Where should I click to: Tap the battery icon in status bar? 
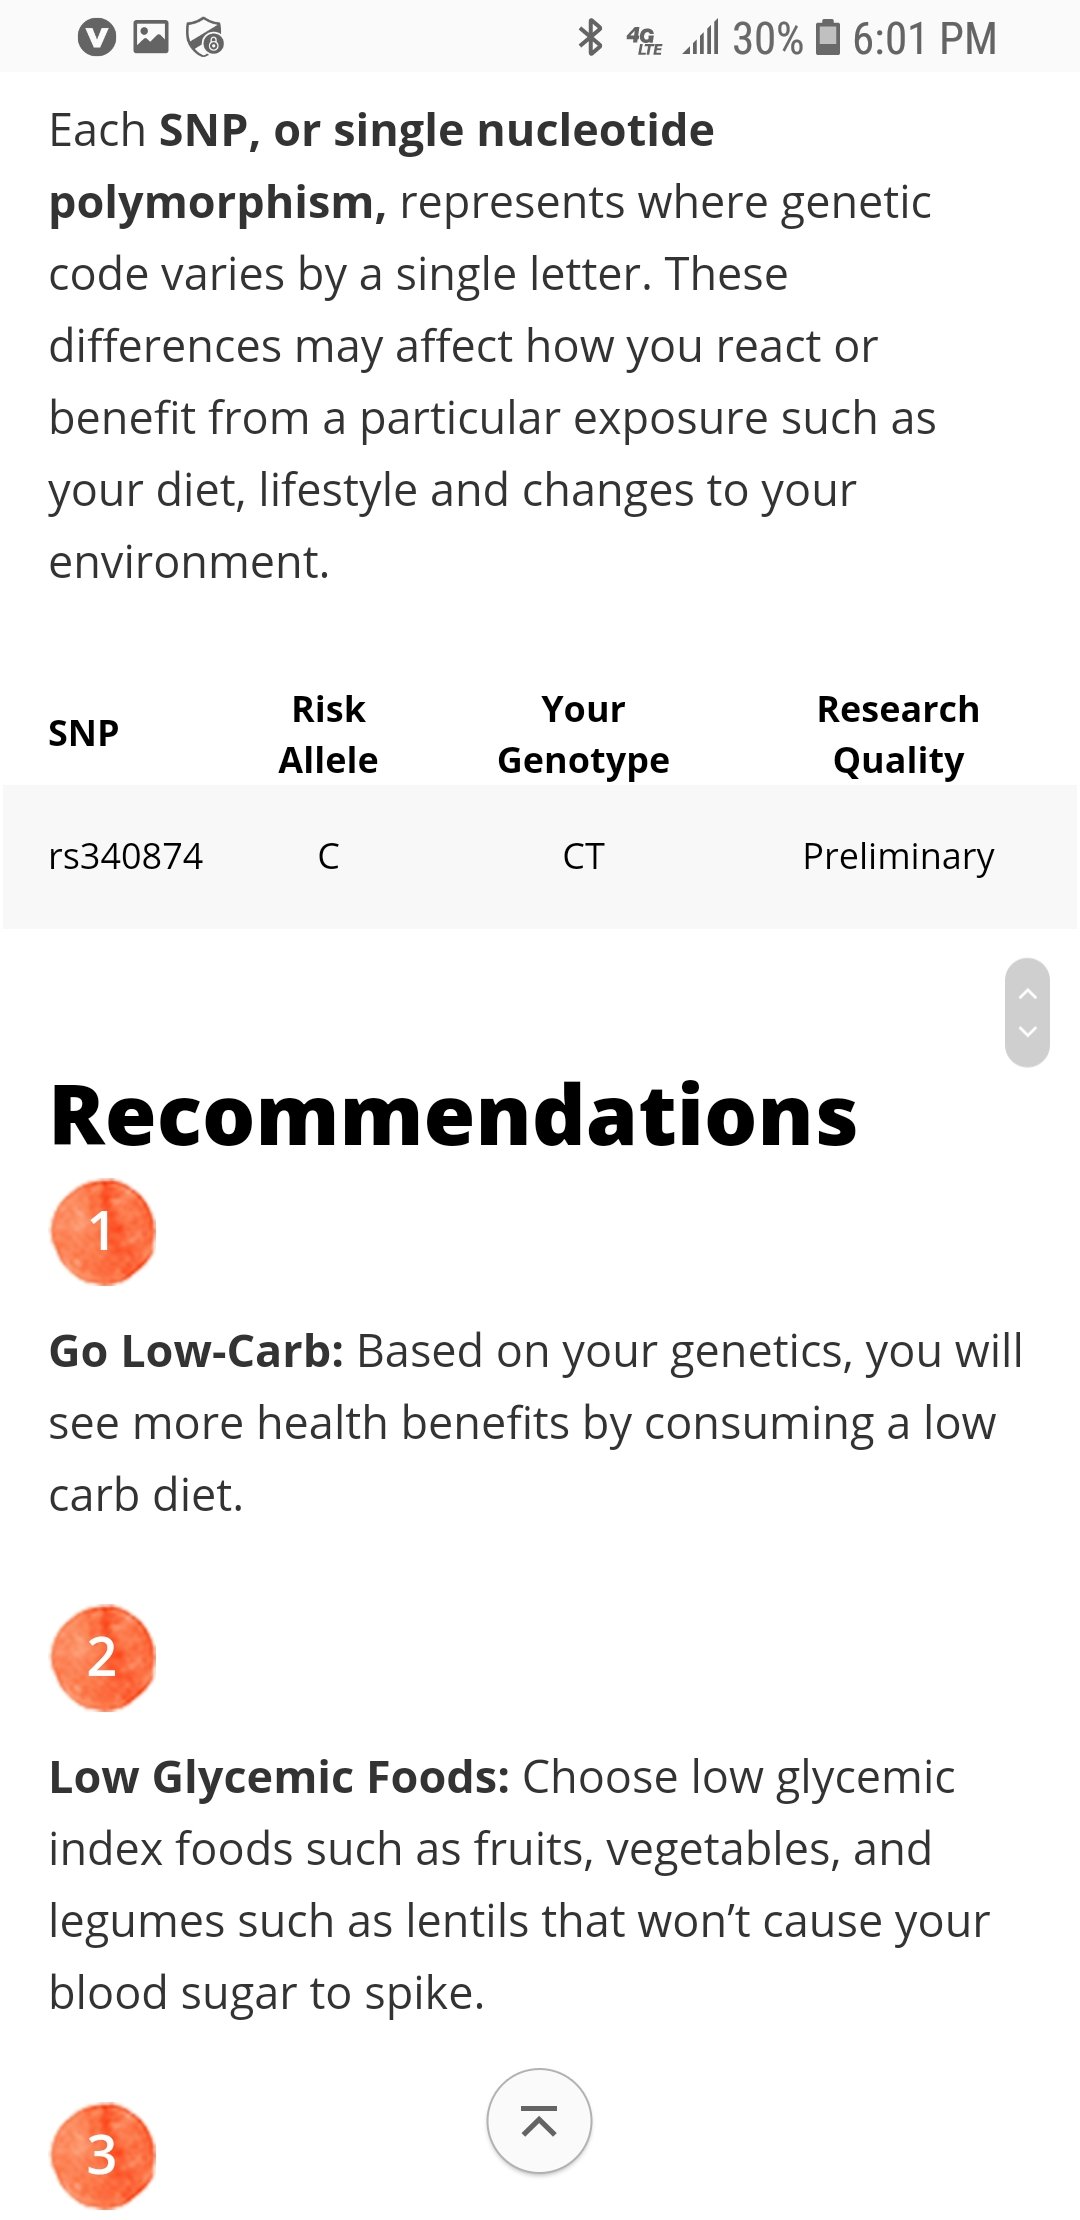[828, 38]
